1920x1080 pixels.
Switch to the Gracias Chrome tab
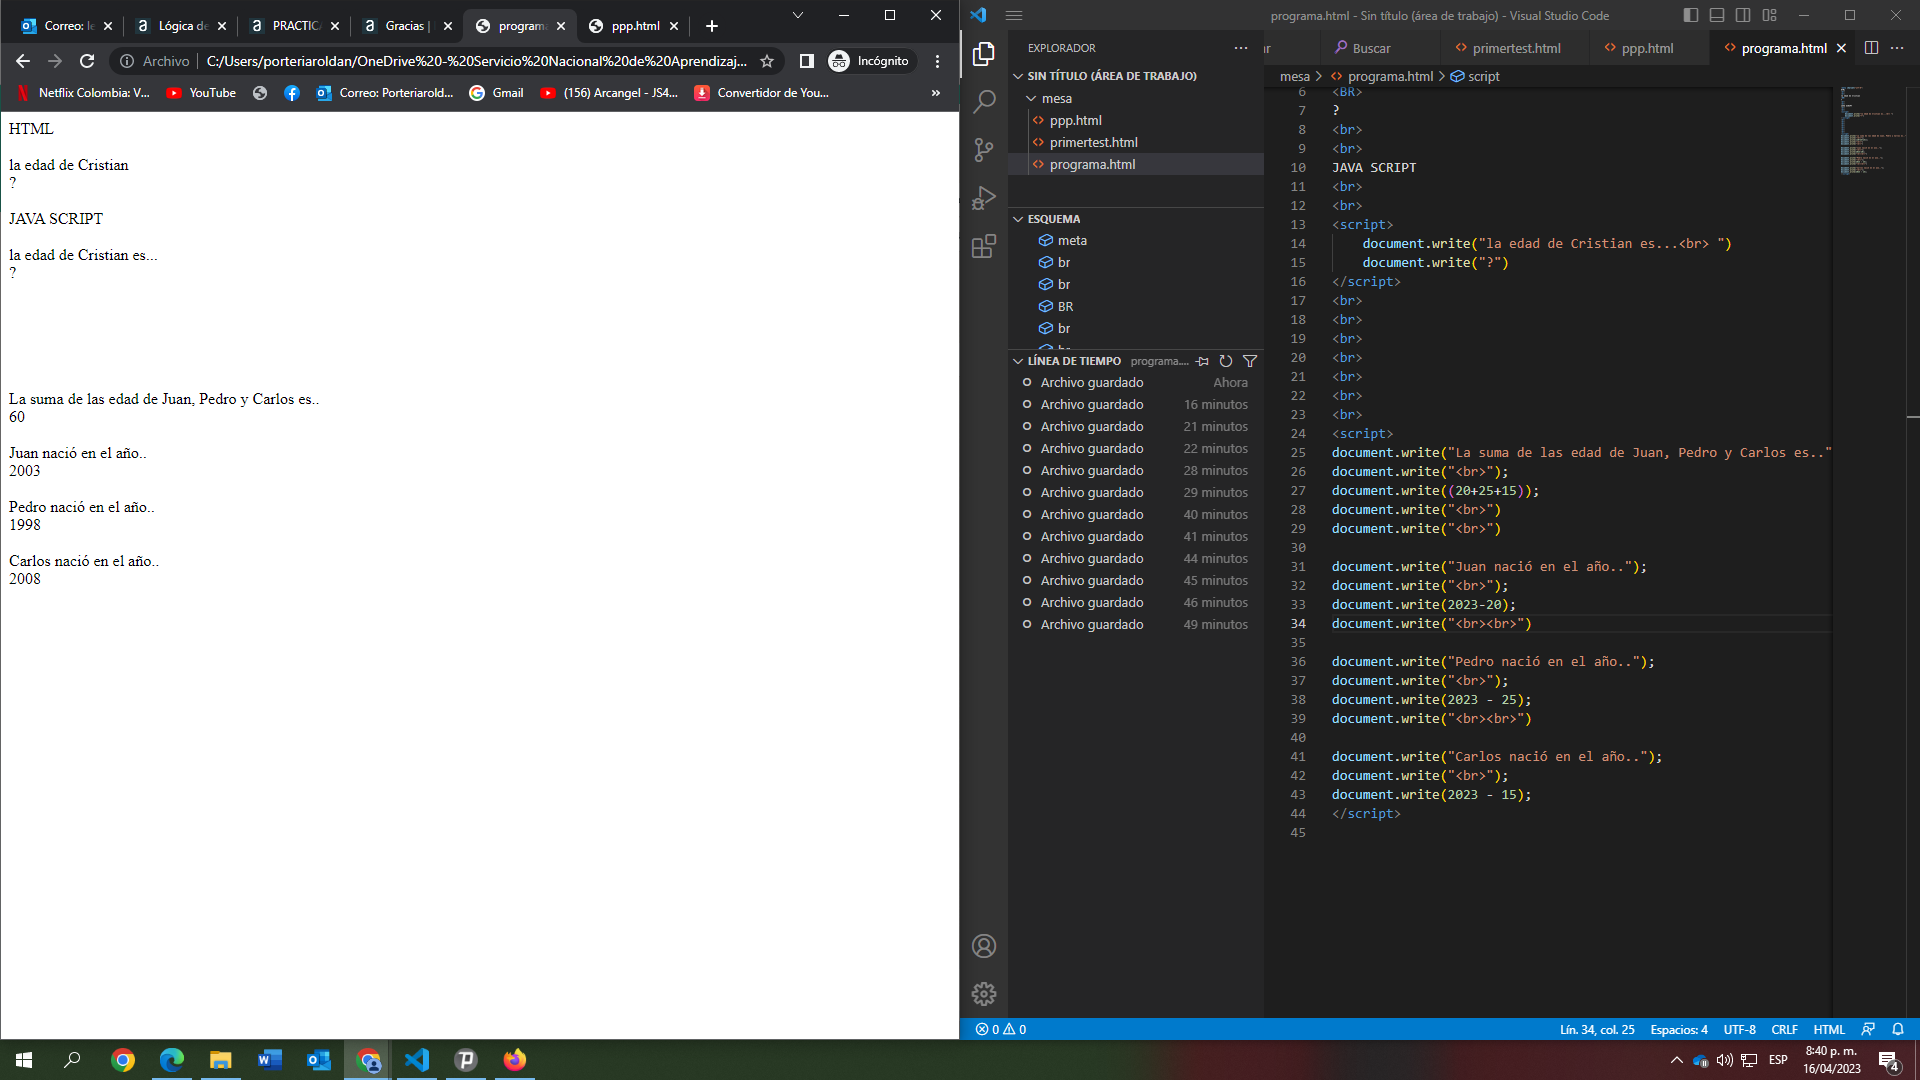coord(405,26)
